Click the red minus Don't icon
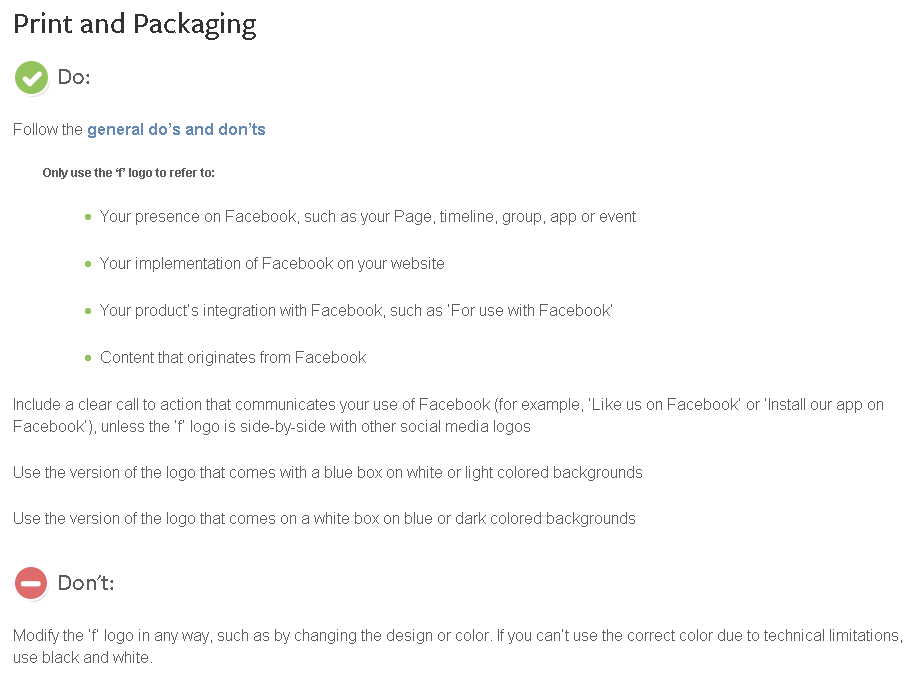The height and width of the screenshot is (680, 913). [31, 583]
